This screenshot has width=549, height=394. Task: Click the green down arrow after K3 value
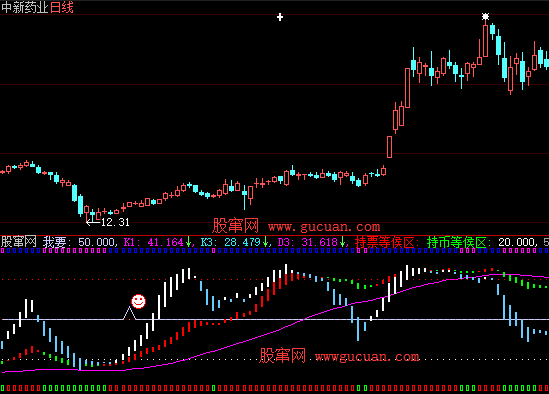[x=266, y=242]
